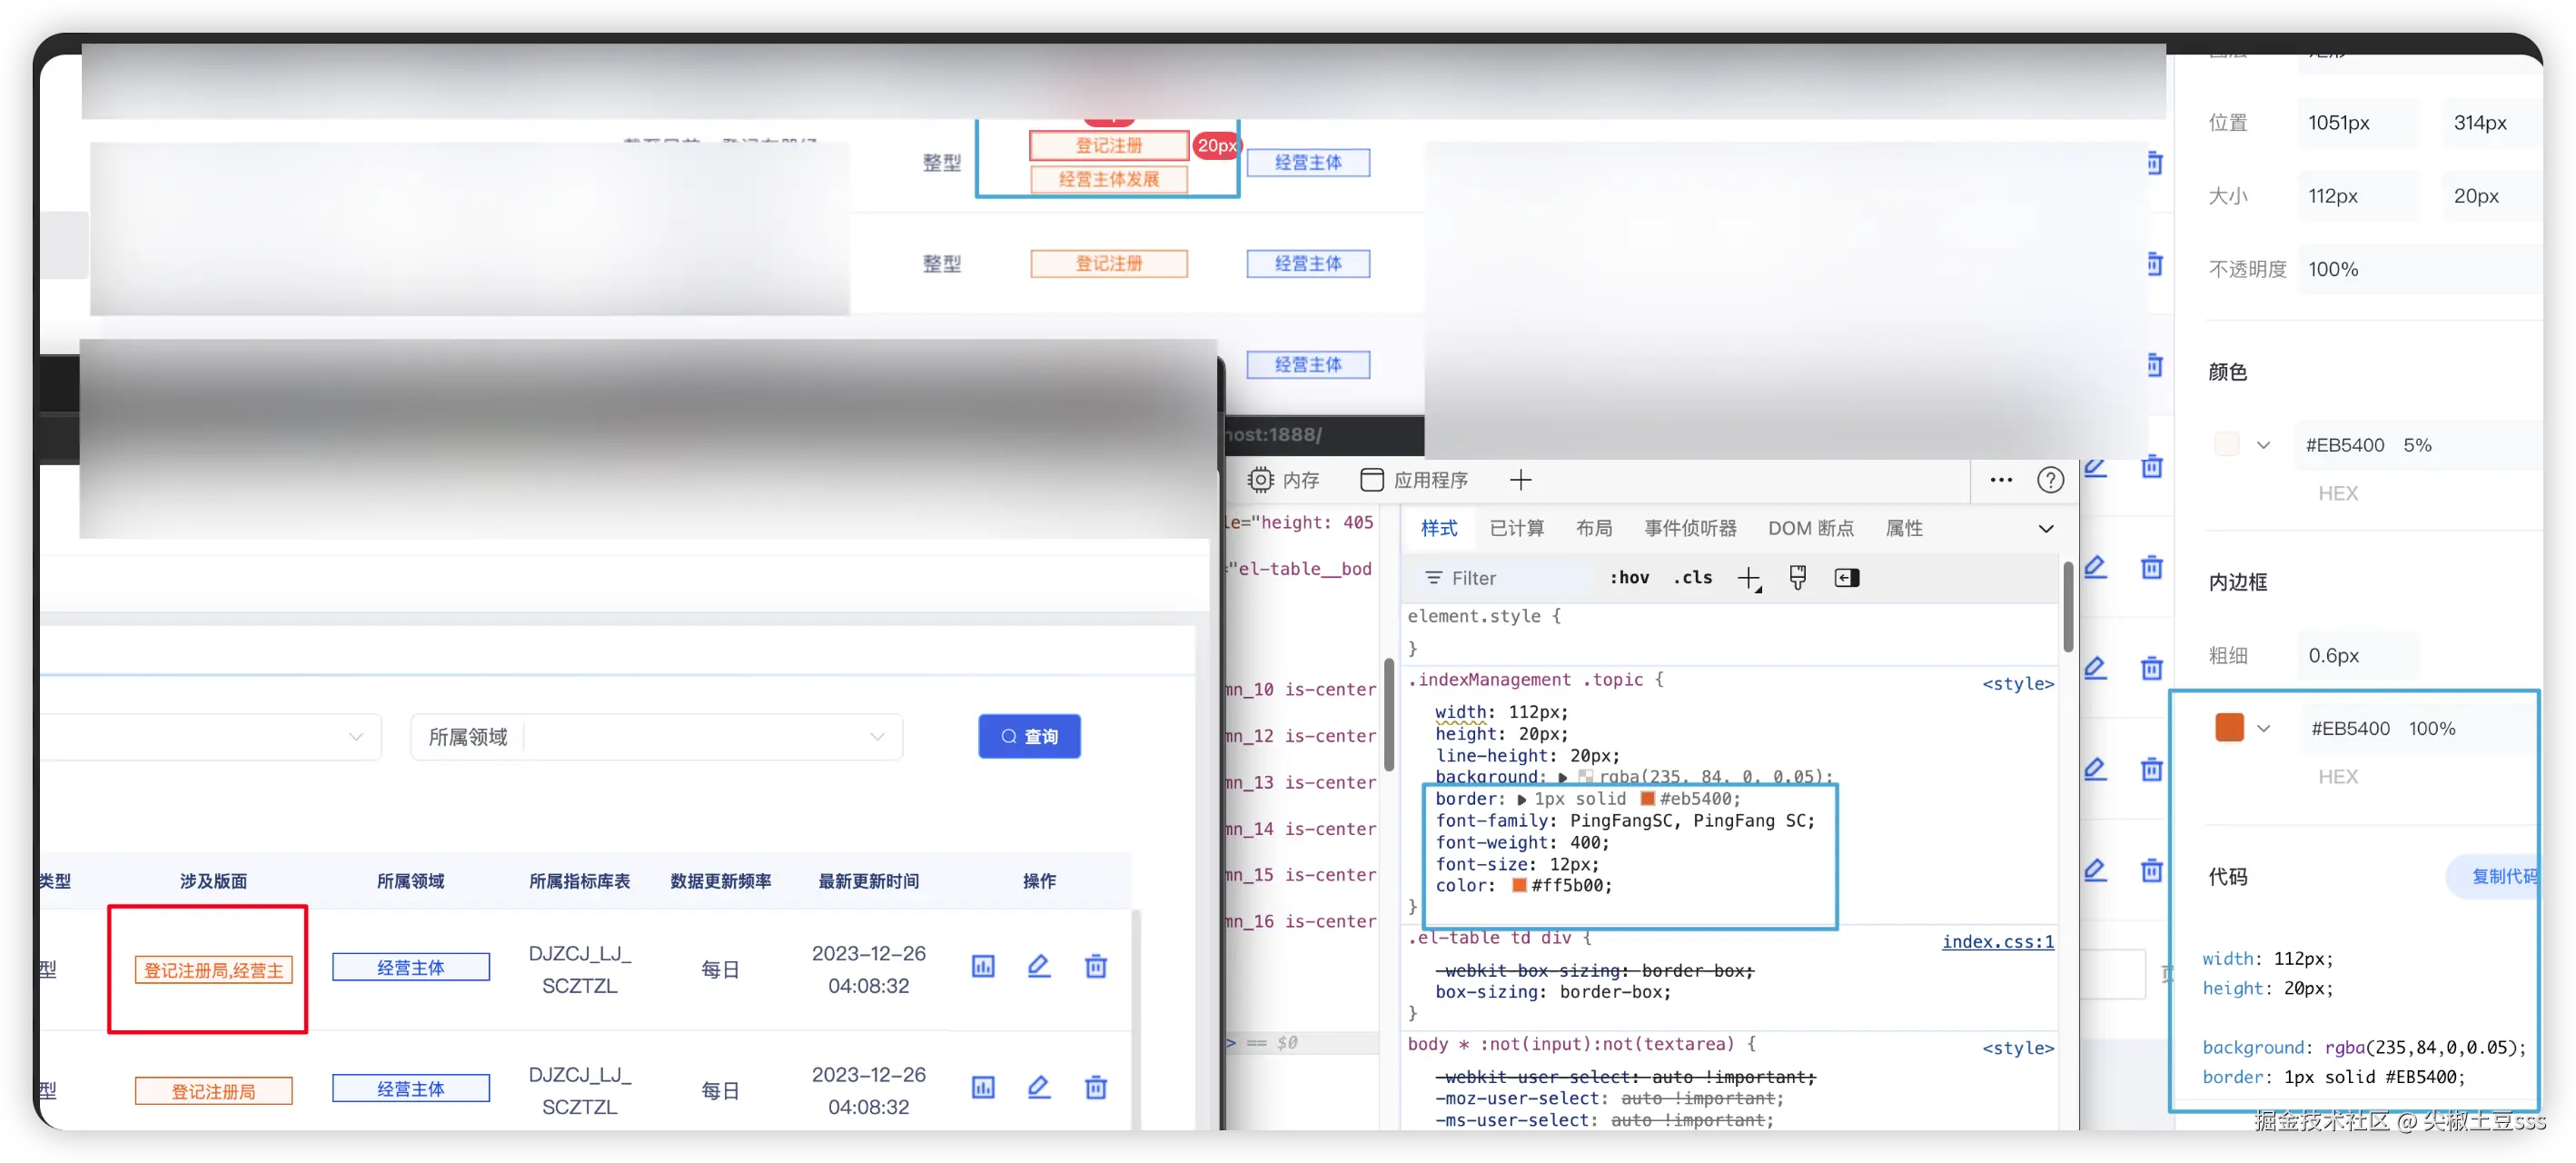Click the blue 查询 button
Viewport: 2576px width, 1163px height.
point(1029,737)
